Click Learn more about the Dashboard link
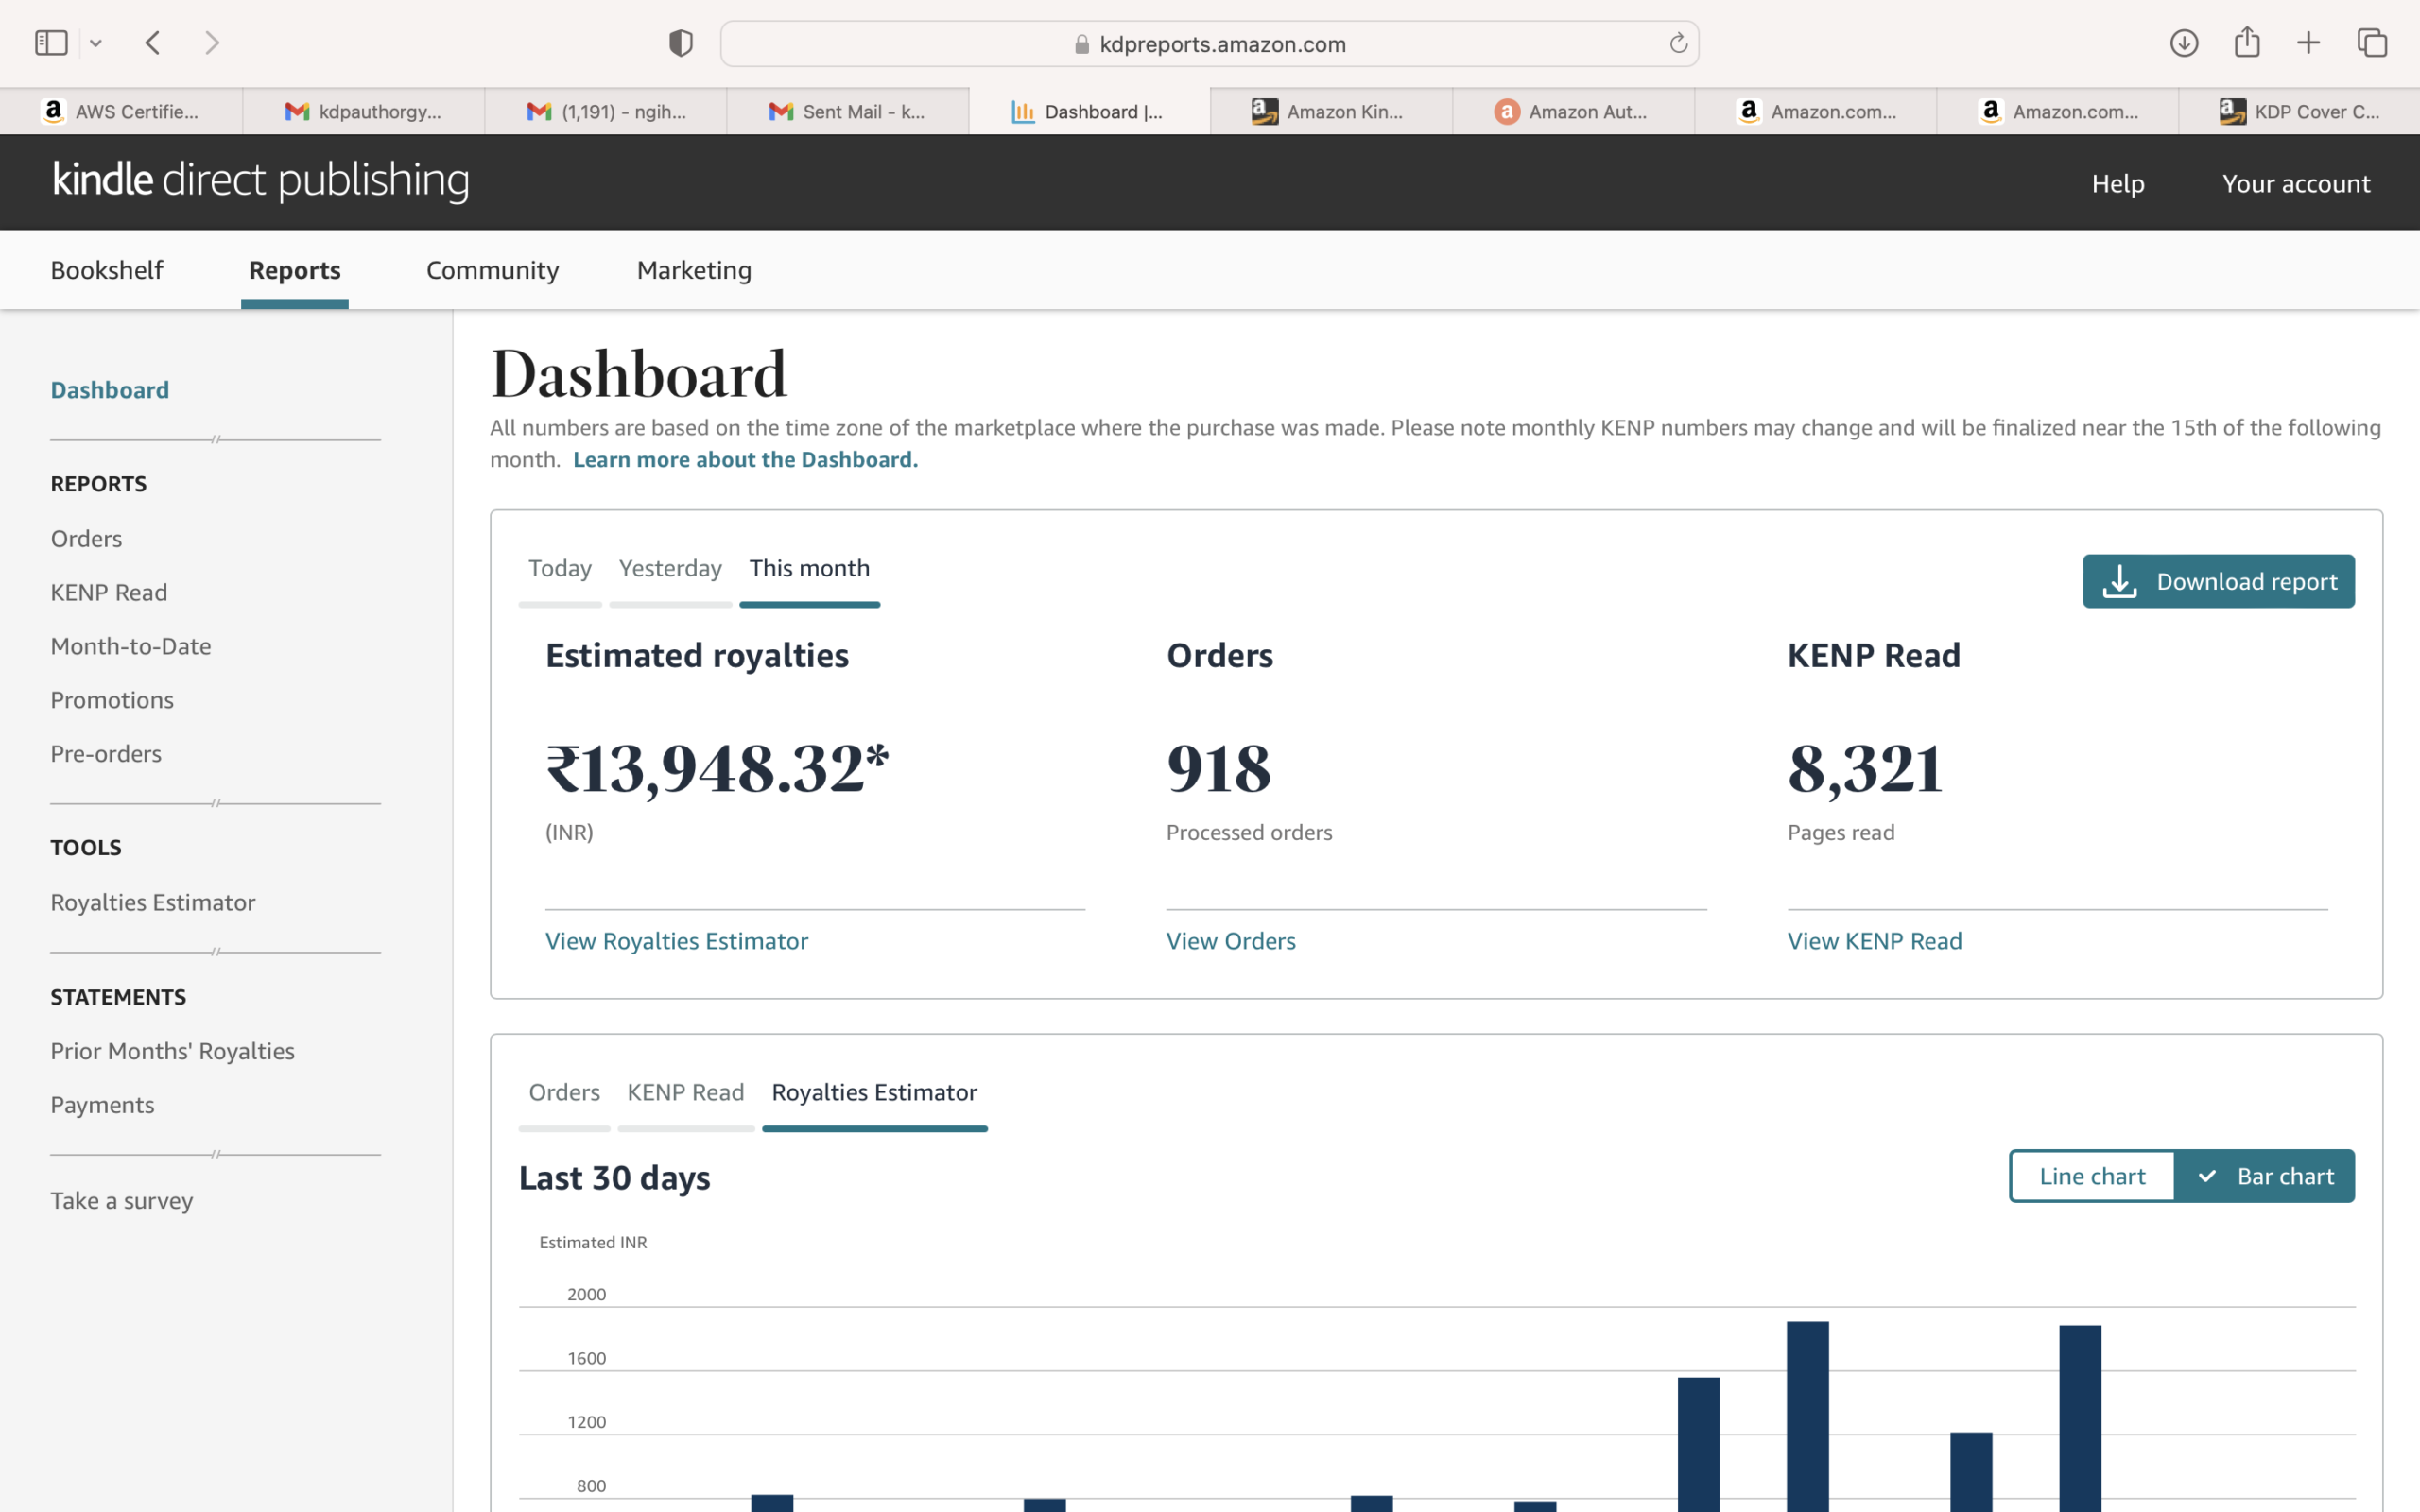This screenshot has height=1512, width=2420. (x=745, y=459)
